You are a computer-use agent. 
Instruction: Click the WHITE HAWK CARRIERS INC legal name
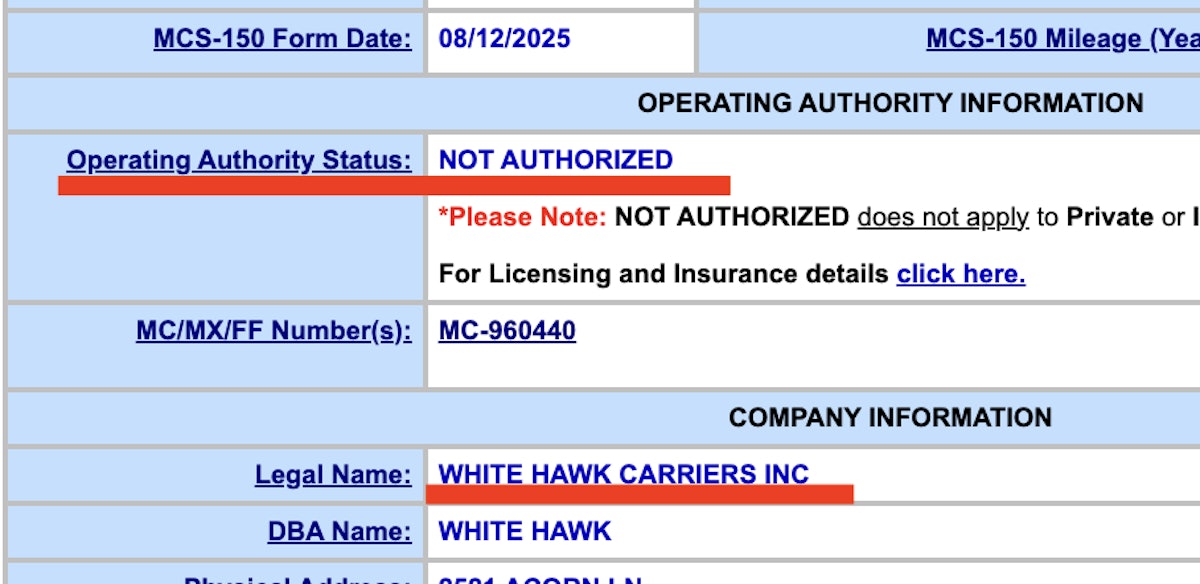click(x=624, y=474)
